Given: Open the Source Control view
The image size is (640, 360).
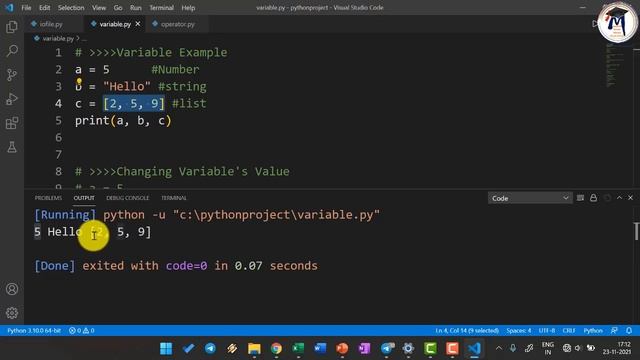Looking at the screenshot, I should click(x=12, y=75).
